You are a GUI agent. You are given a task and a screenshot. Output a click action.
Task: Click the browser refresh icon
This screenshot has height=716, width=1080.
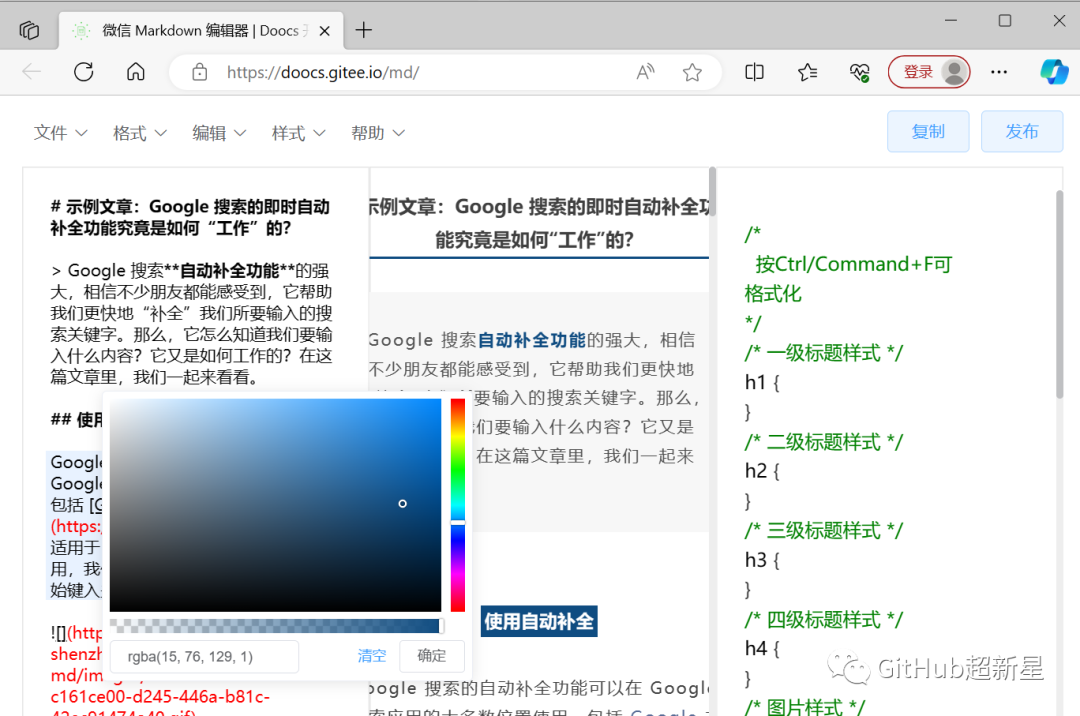[x=83, y=72]
